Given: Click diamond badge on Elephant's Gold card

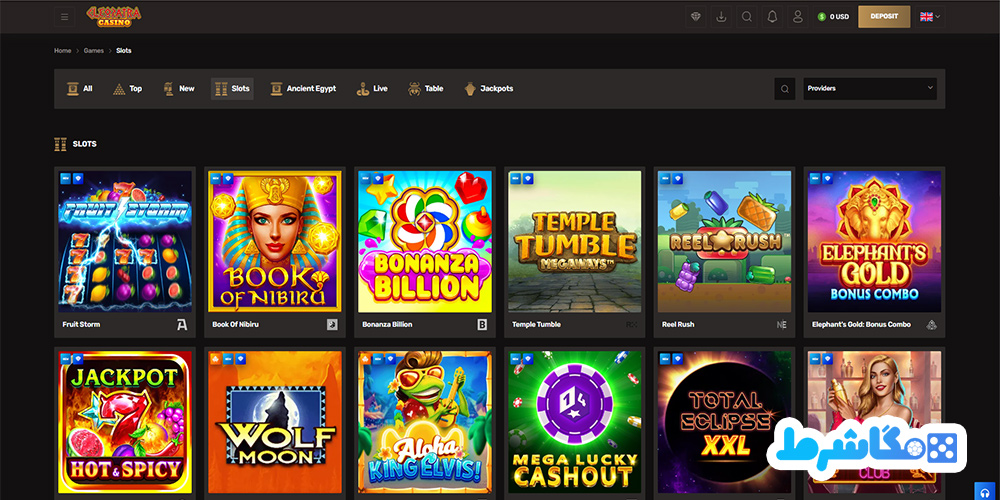Looking at the screenshot, I should coord(827,179).
